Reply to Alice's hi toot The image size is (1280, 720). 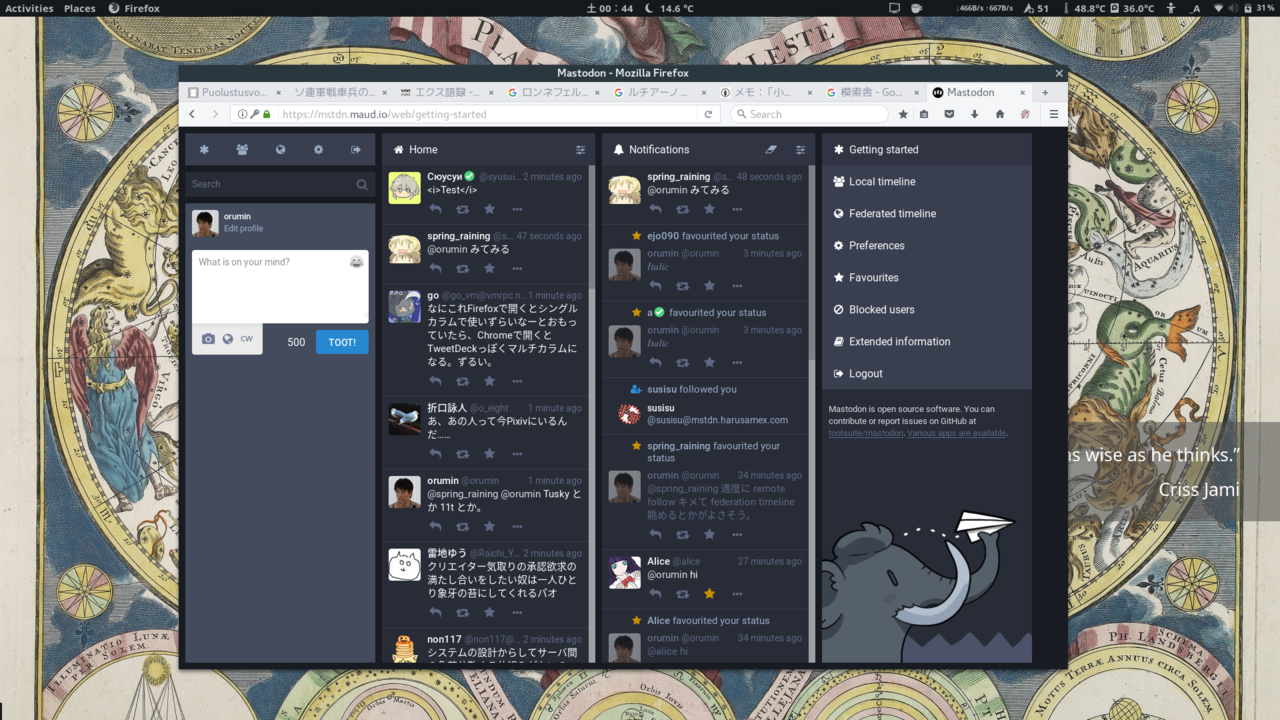655,594
